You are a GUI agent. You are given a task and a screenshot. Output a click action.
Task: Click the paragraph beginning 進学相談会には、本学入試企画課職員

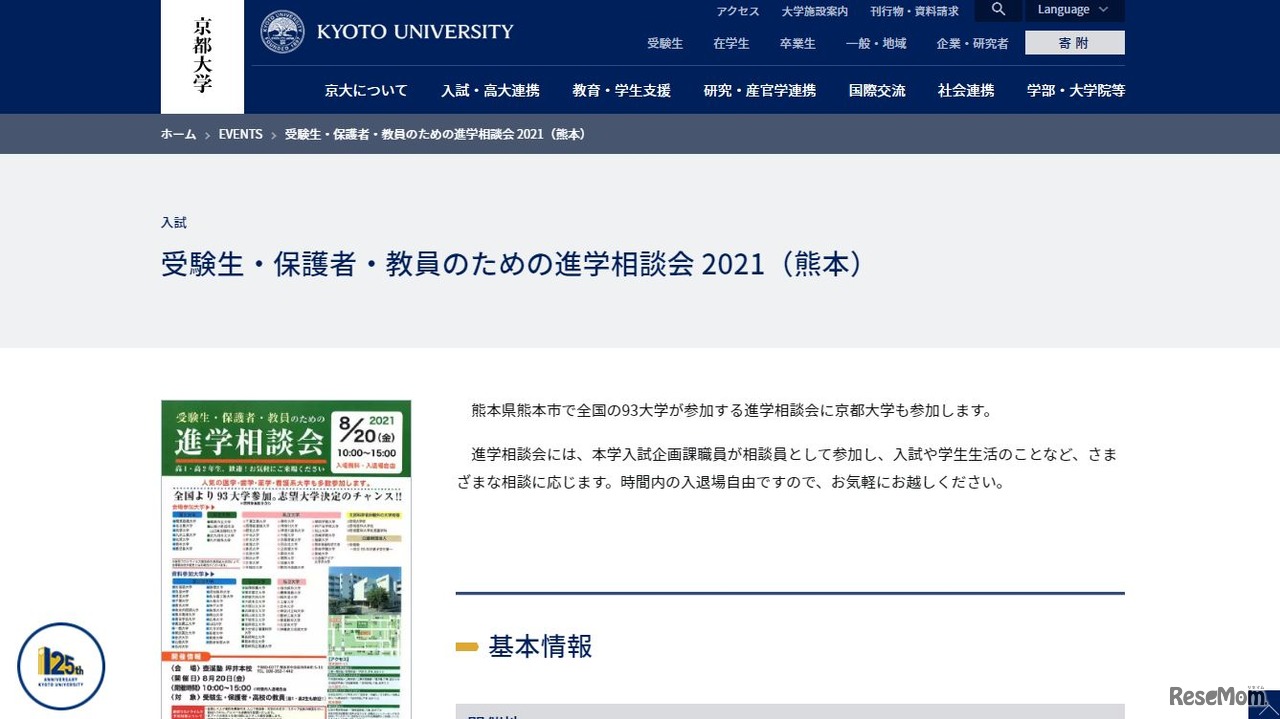tap(787, 468)
